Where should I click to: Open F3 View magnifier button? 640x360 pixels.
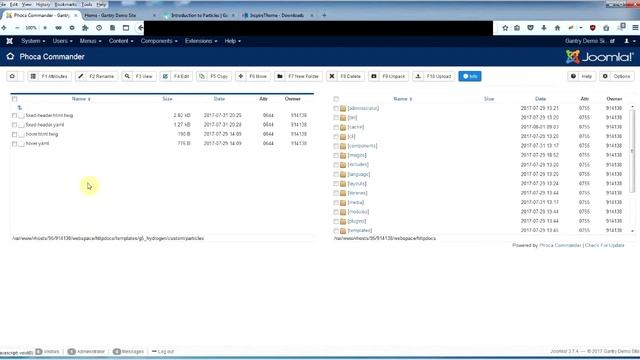139,76
